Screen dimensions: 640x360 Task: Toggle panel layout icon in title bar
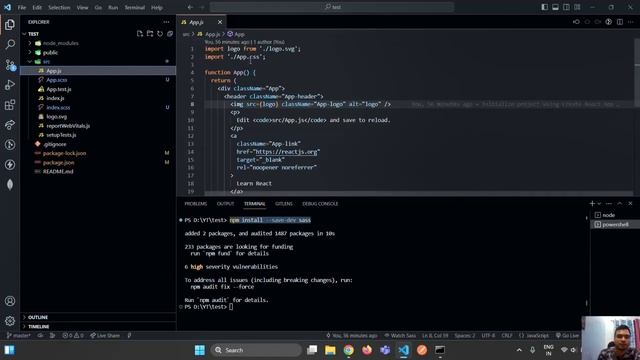coord(555,7)
